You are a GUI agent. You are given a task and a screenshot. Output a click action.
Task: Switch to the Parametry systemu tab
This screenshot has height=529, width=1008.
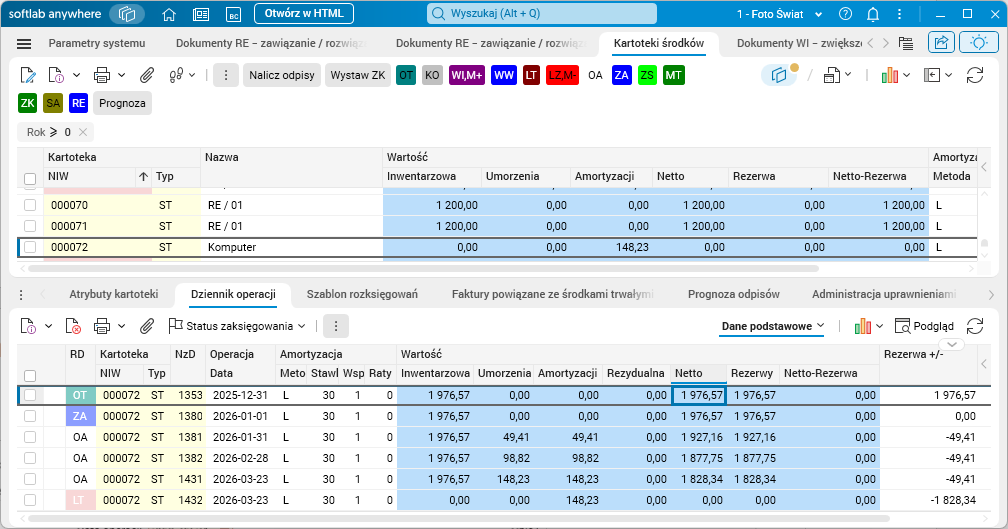pyautogui.click(x=97, y=44)
